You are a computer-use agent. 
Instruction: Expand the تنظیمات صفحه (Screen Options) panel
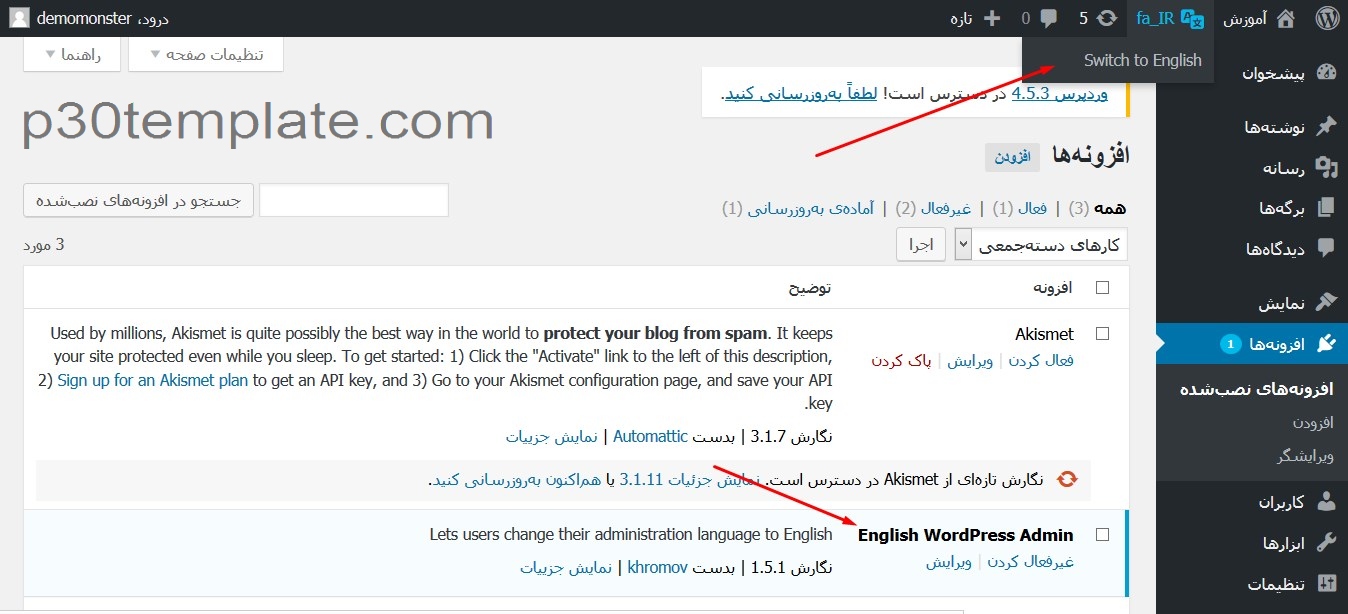tap(206, 54)
